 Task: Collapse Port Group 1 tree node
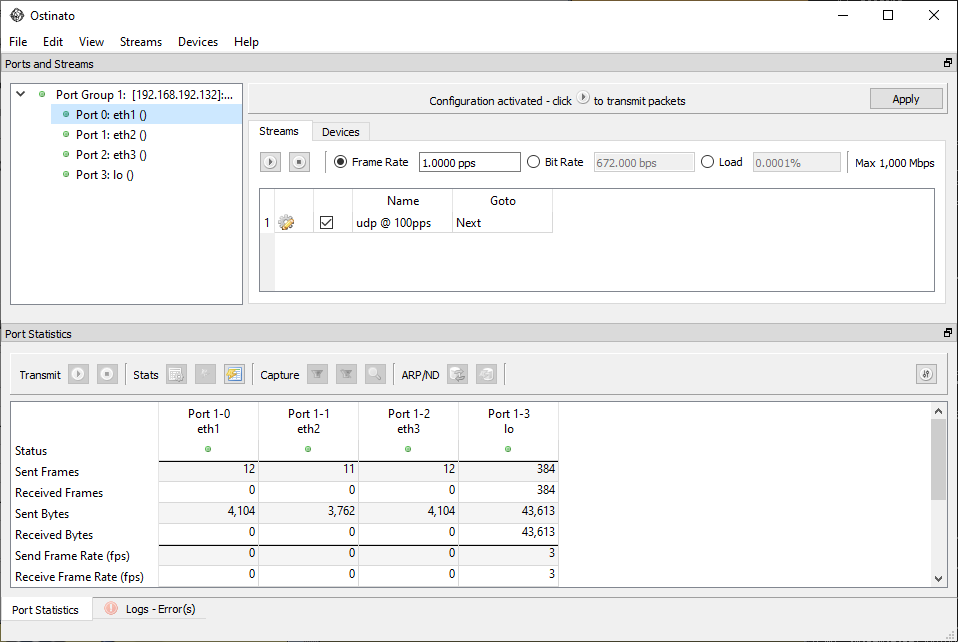(21, 95)
